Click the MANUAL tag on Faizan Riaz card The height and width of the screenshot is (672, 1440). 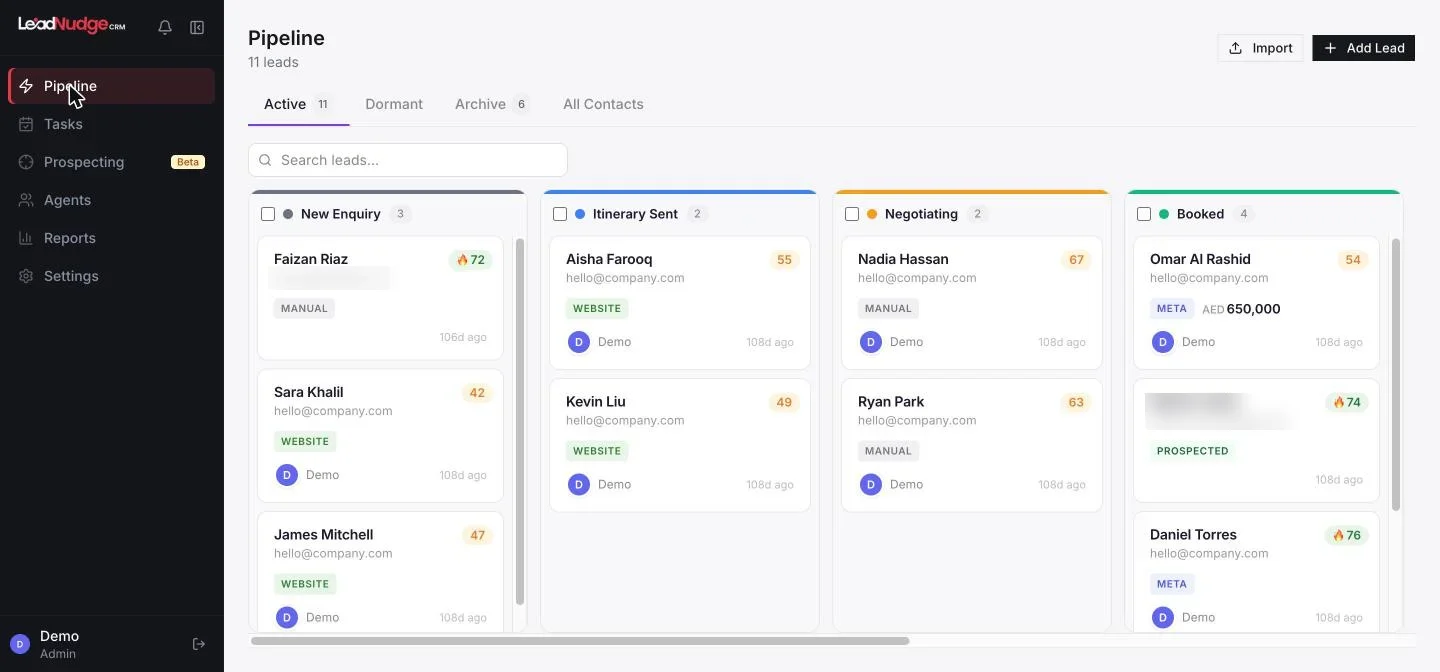(304, 309)
